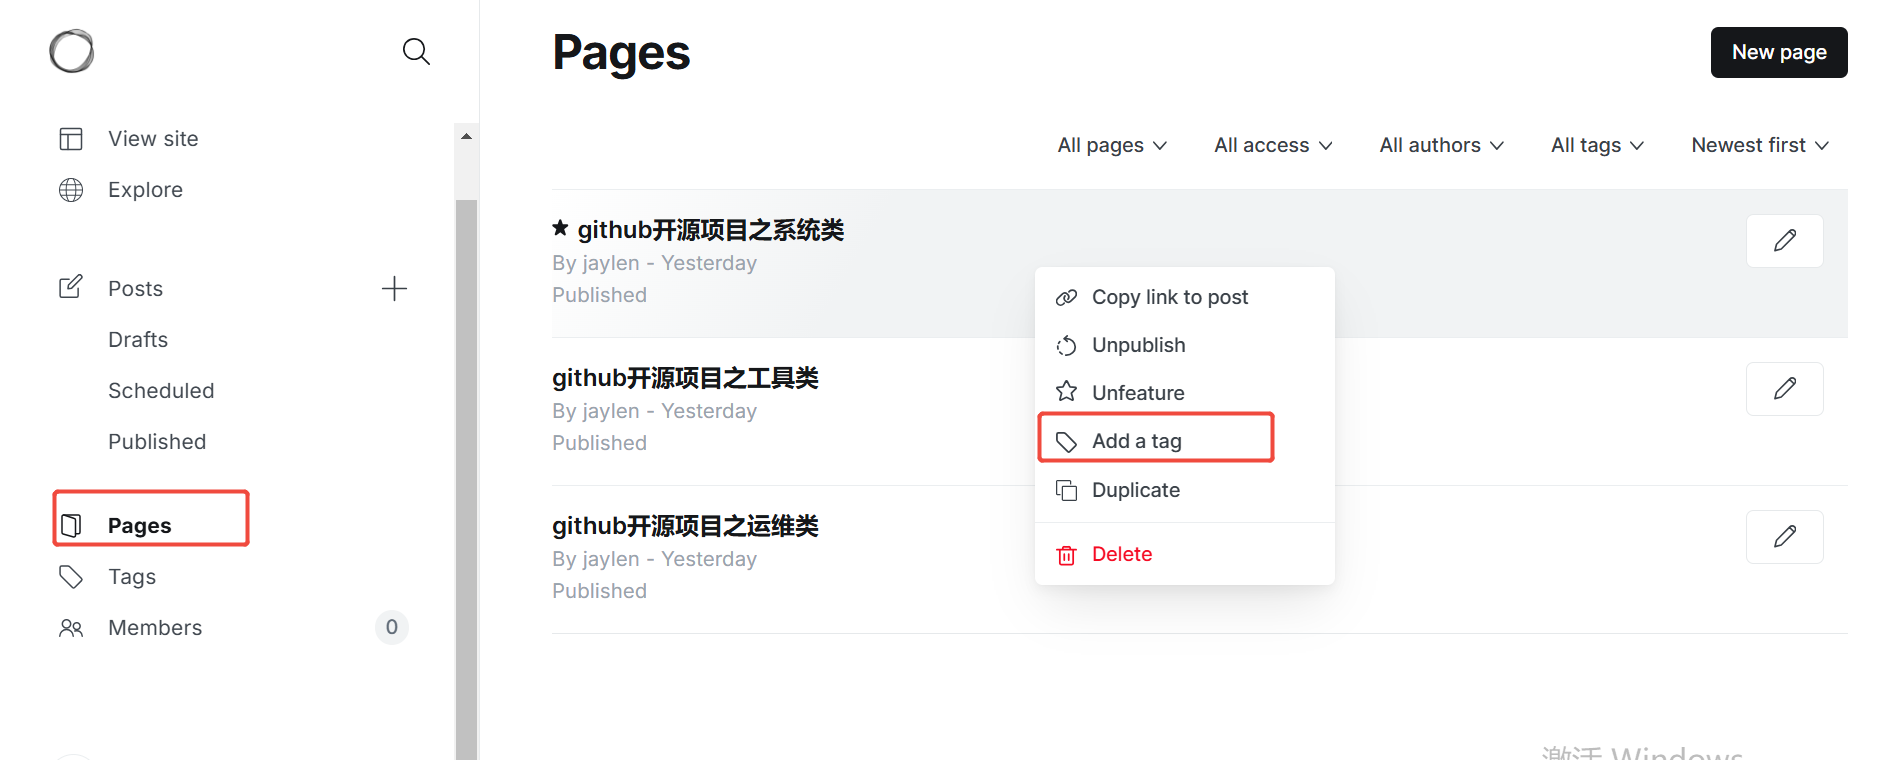
Task: Click pencil icon for 工具类 page
Action: tap(1784, 389)
